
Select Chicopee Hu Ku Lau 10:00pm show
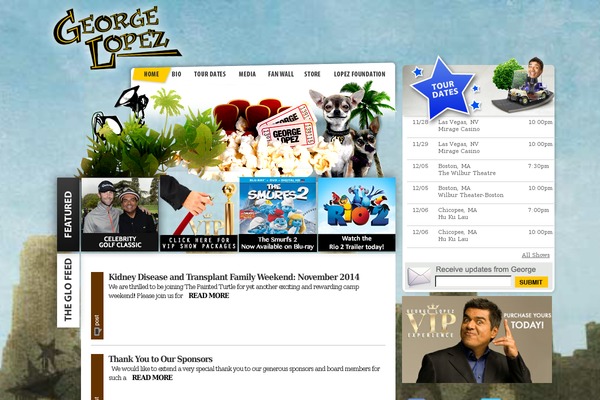point(481,236)
